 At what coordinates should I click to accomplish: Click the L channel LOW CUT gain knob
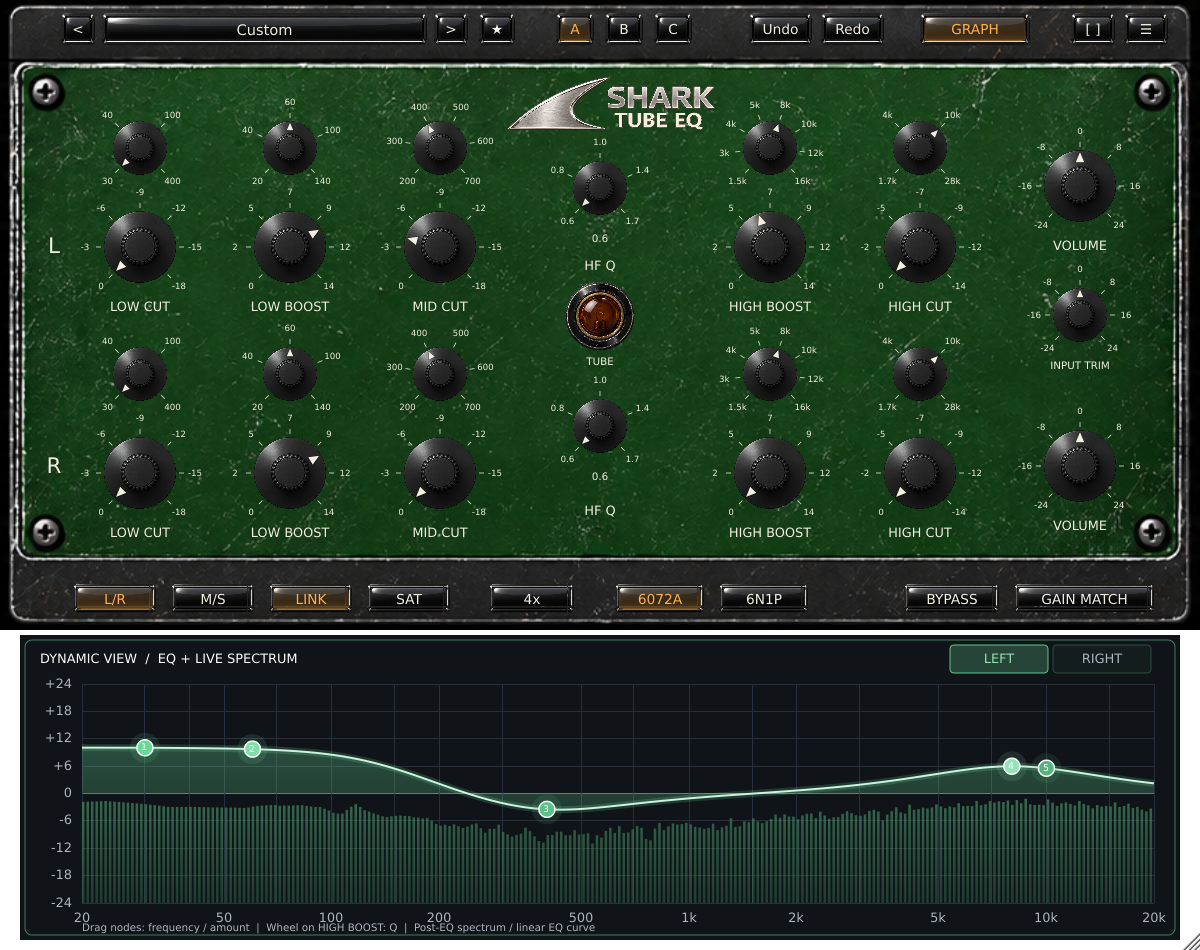(x=140, y=246)
